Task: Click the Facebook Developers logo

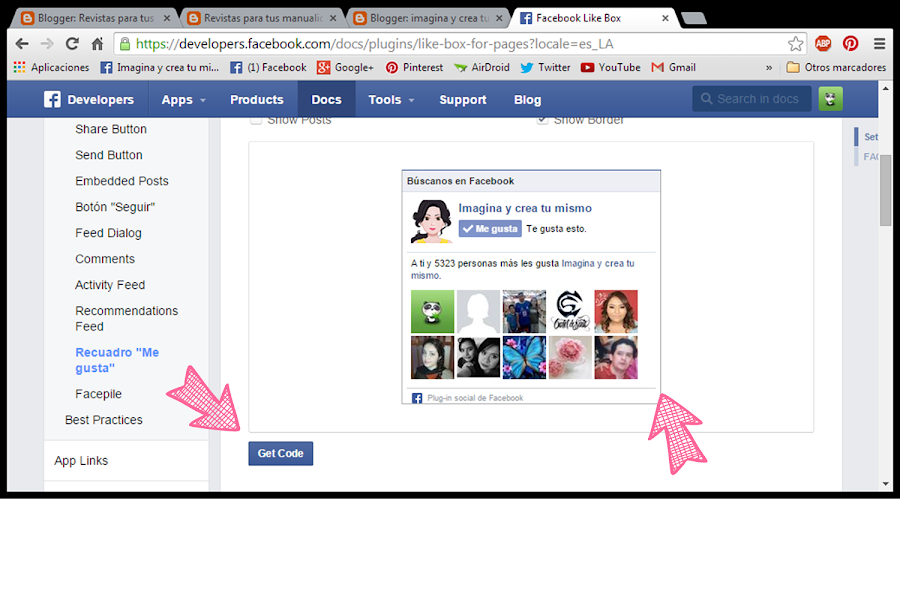Action: coord(89,99)
